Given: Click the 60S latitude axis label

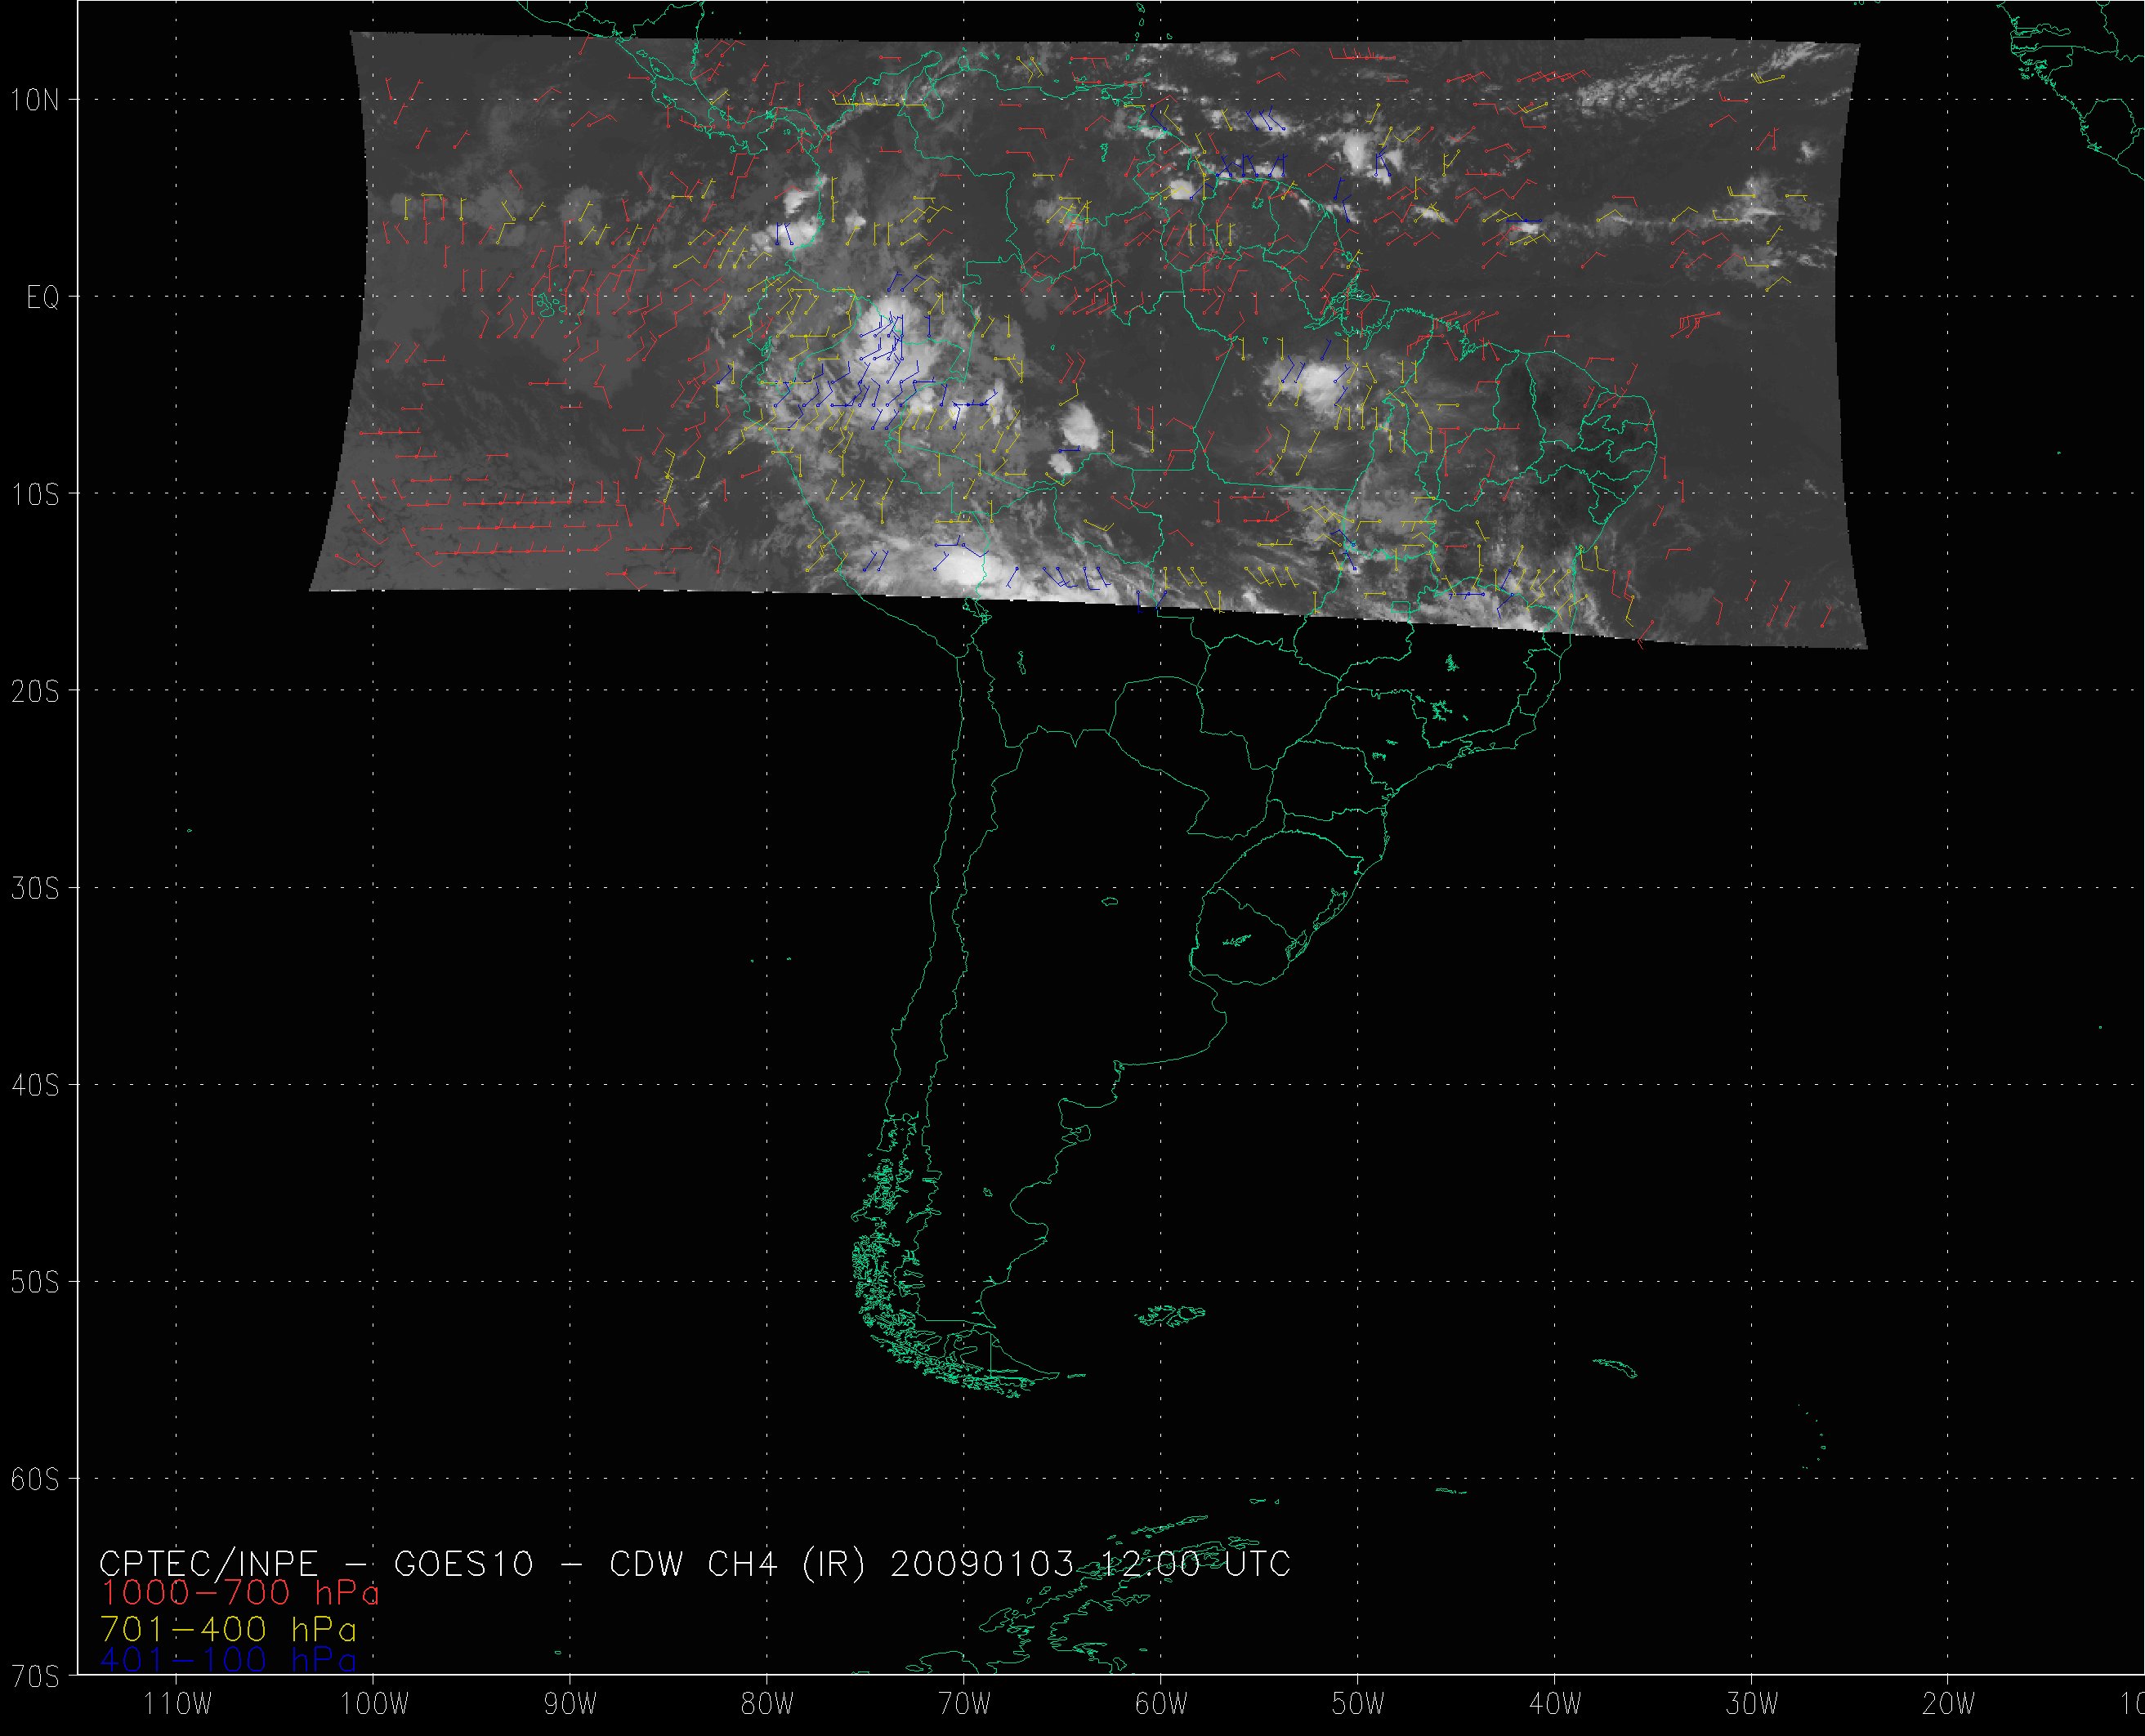Looking at the screenshot, I should 36,1479.
